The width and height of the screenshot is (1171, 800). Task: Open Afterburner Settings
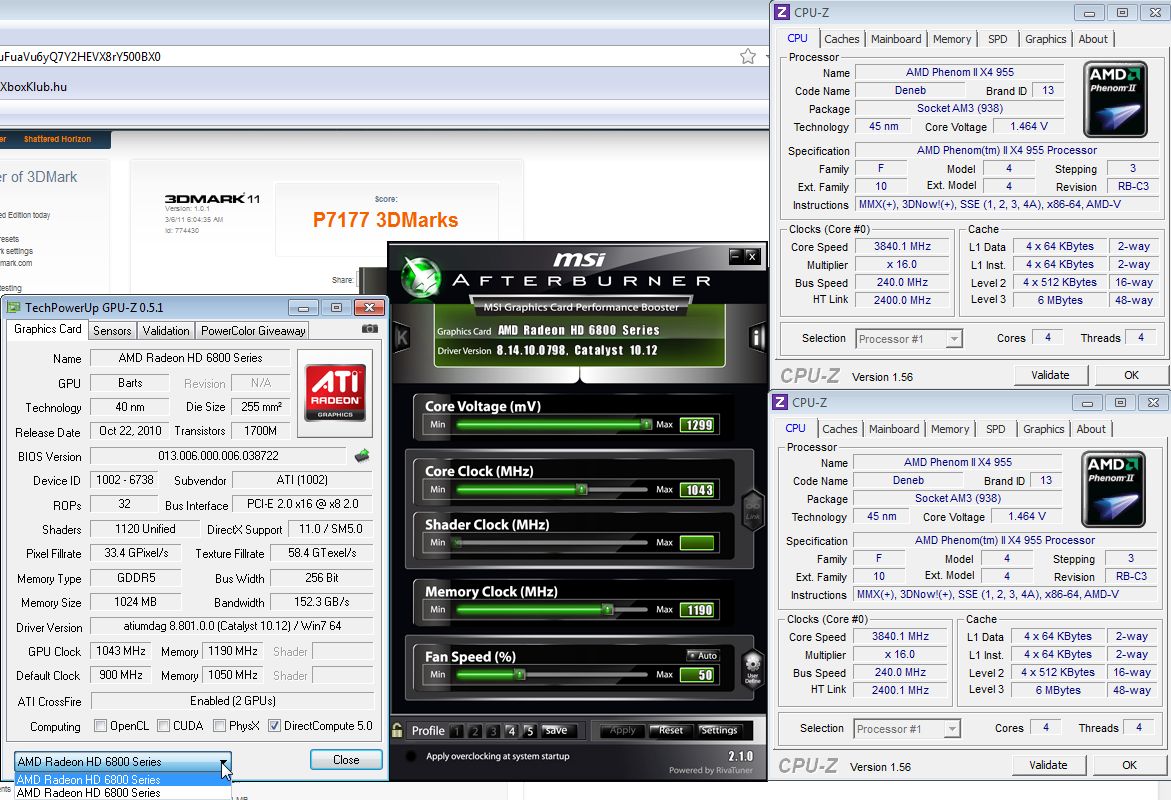pos(719,731)
